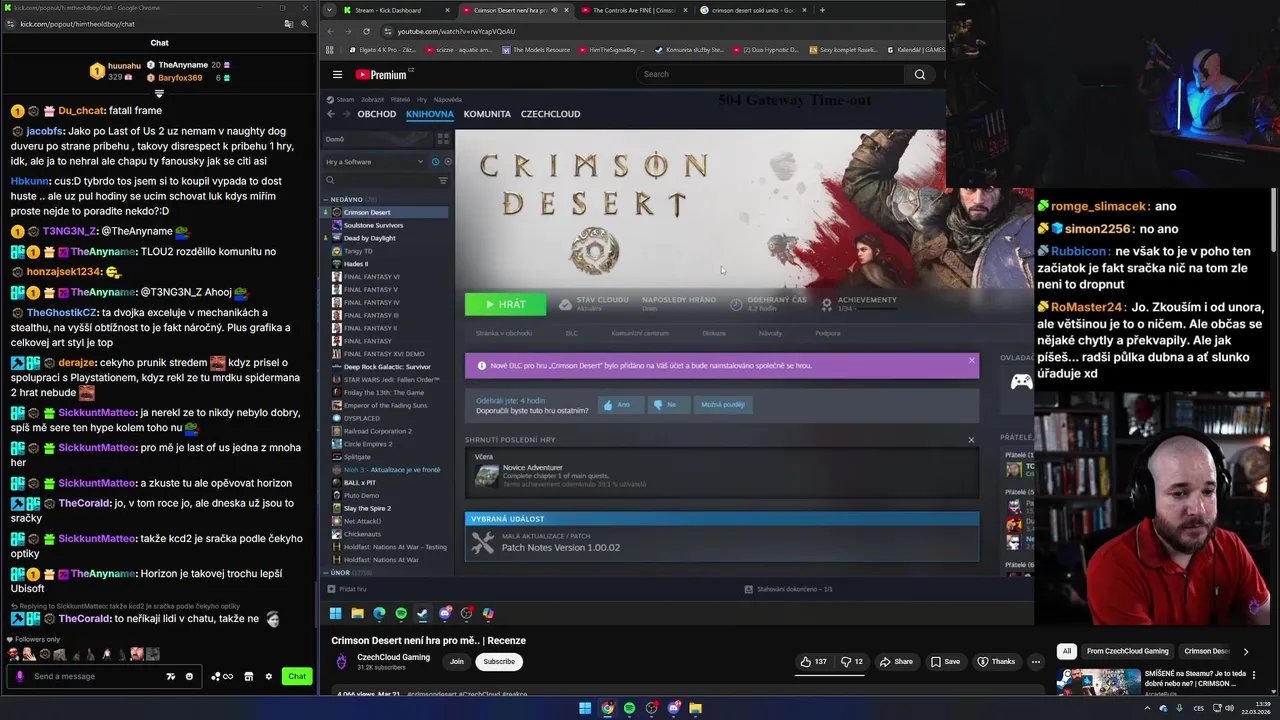The image size is (1280, 720).
Task: Open the clock showing 13:39 in taskbar
Action: pos(1257,708)
